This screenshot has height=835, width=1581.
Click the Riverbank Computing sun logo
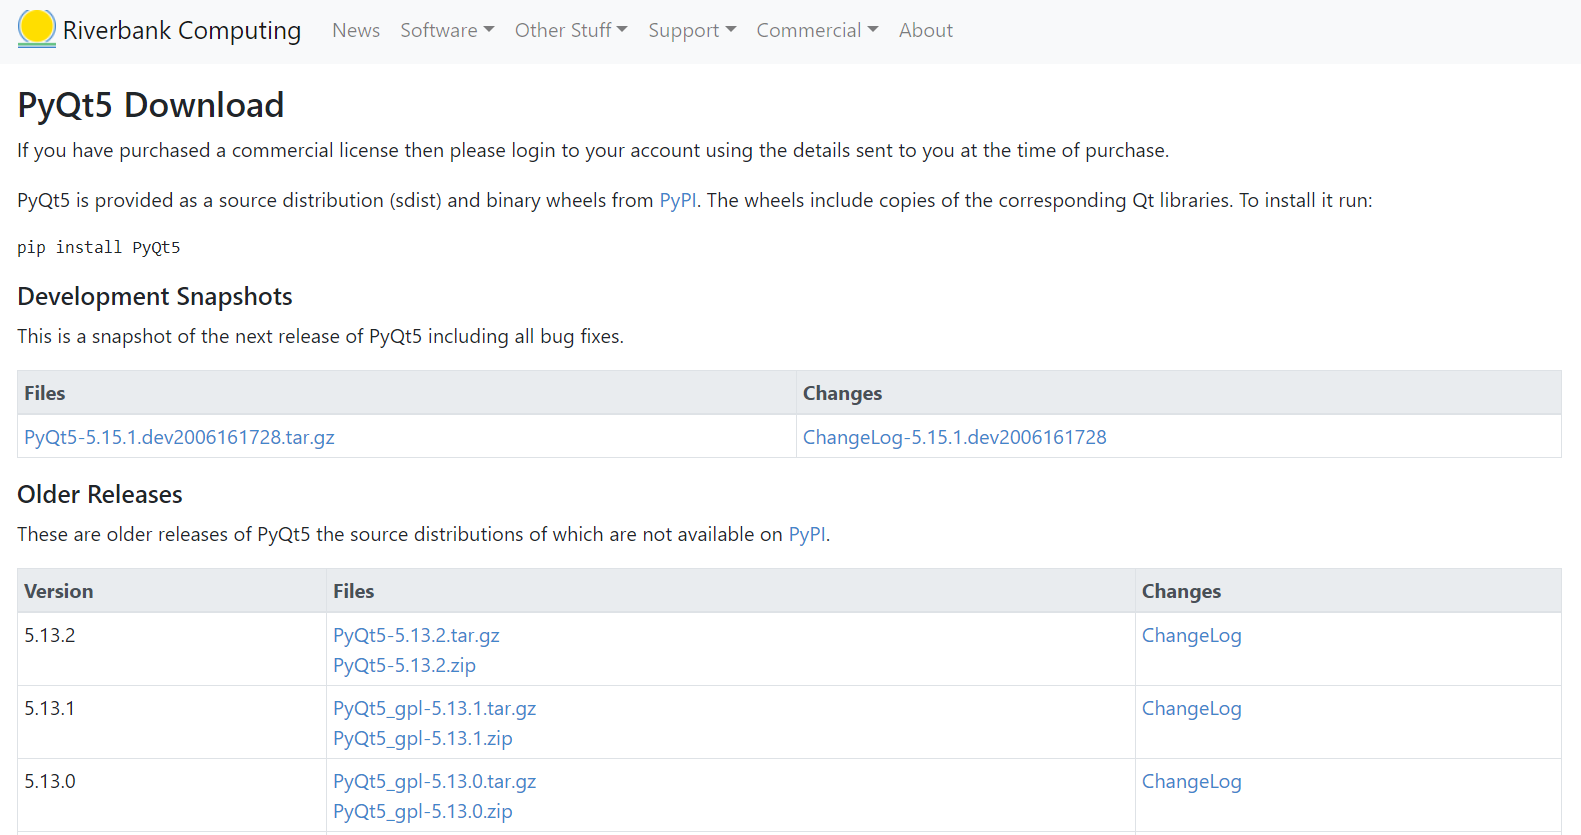pos(37,29)
